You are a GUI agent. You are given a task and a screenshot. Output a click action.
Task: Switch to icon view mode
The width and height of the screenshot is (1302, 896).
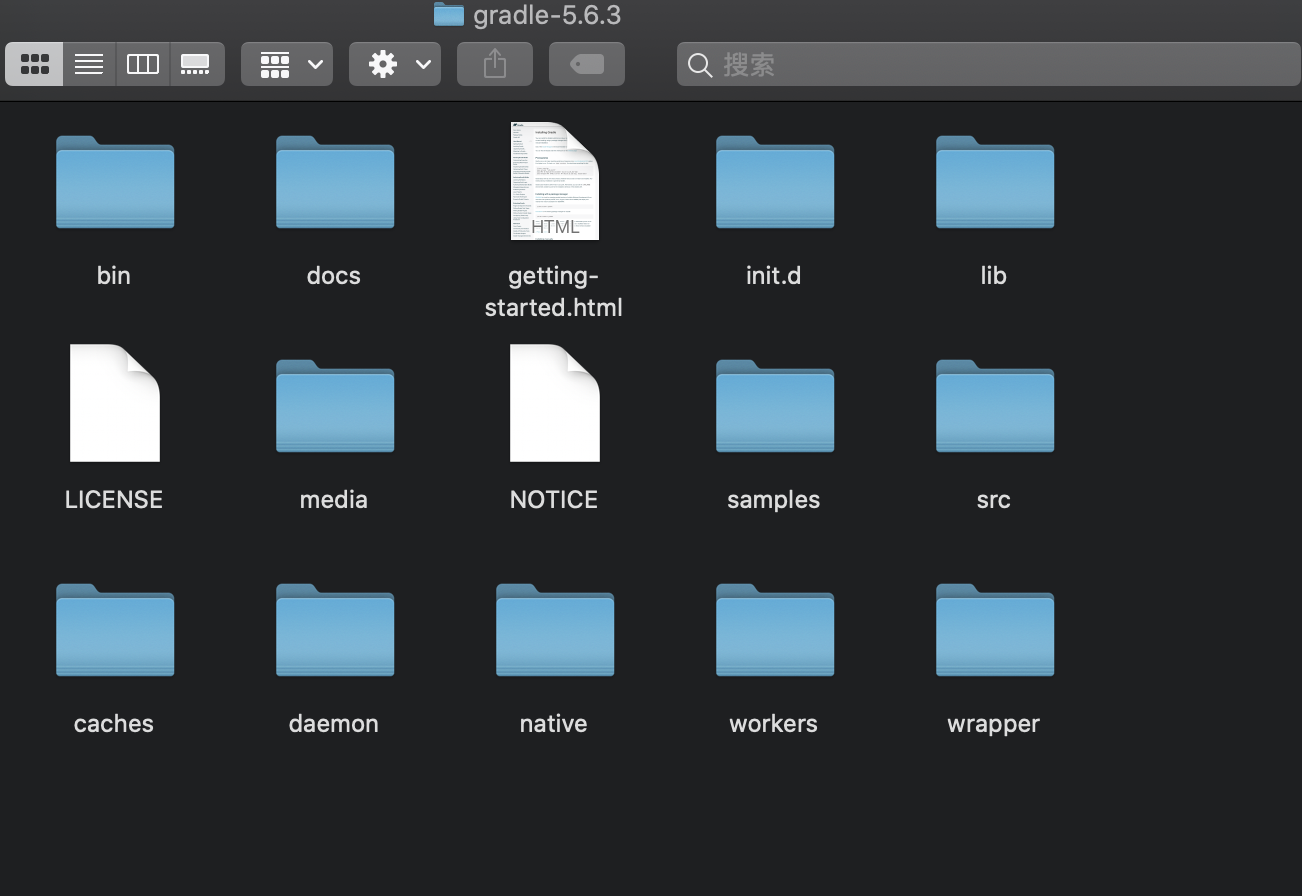pos(35,64)
